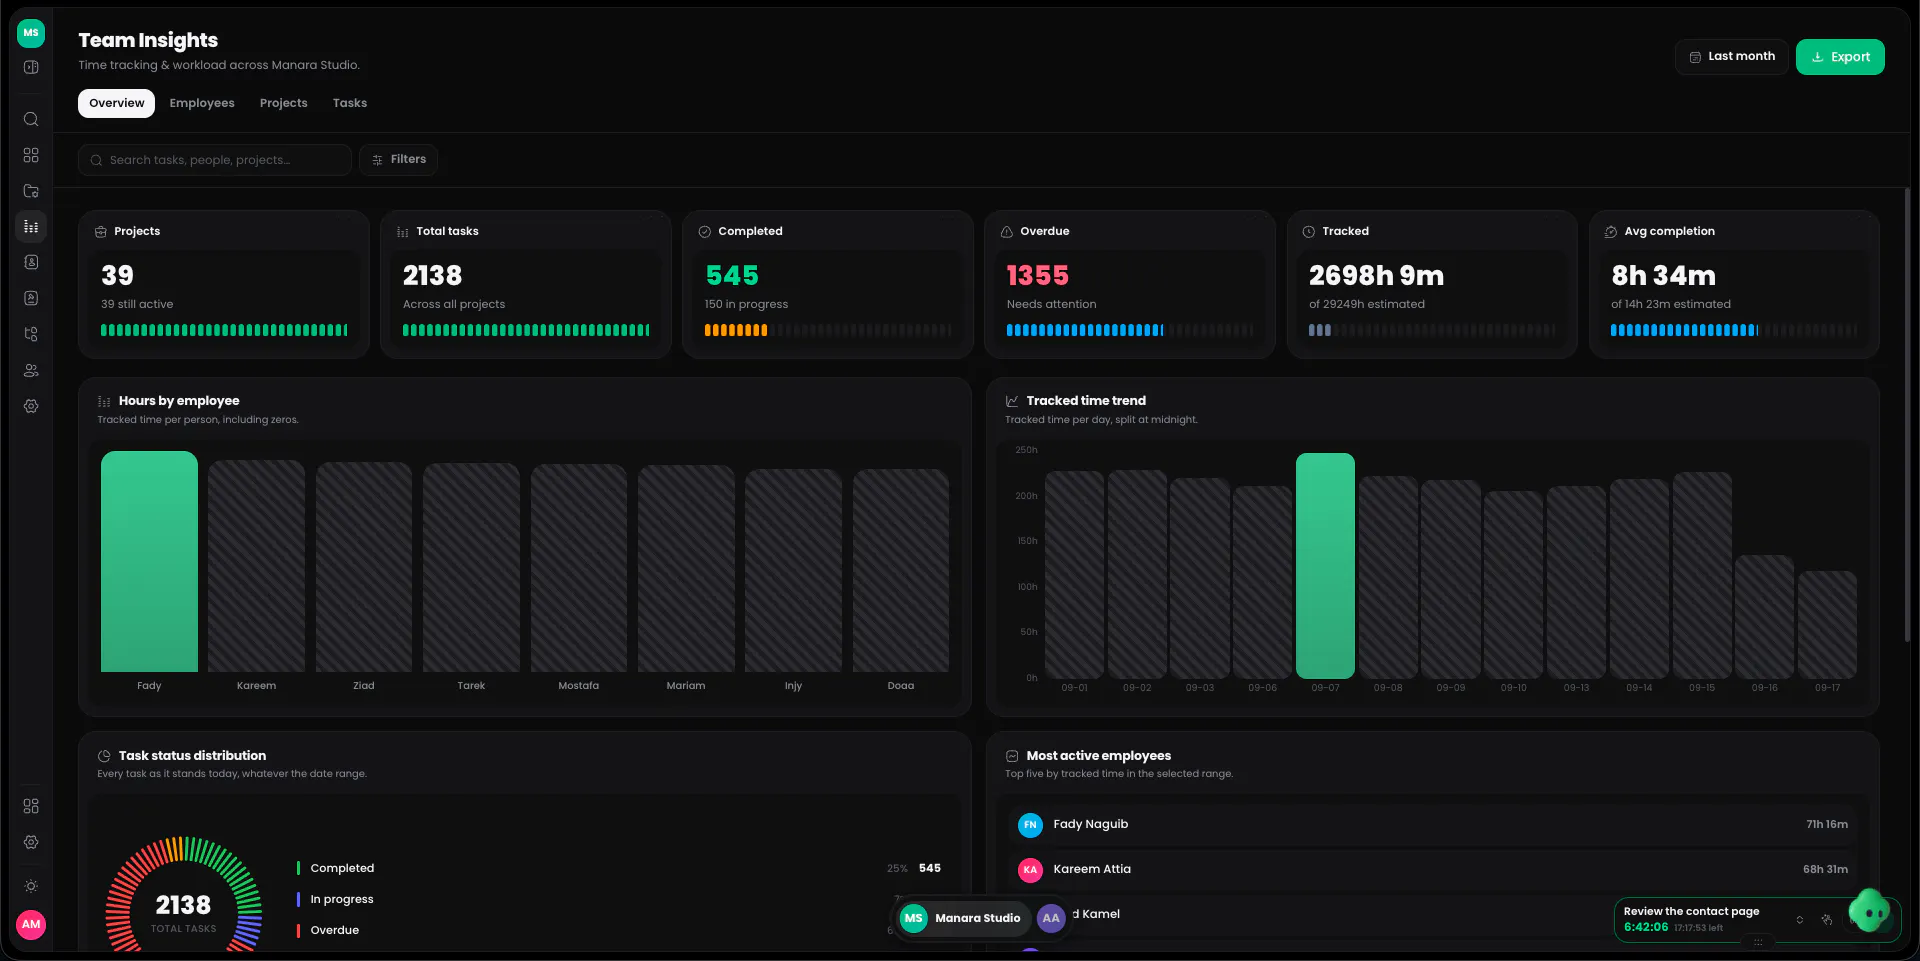The image size is (1920, 961).
Task: Open the Last month date range dropdown
Action: [1732, 57]
